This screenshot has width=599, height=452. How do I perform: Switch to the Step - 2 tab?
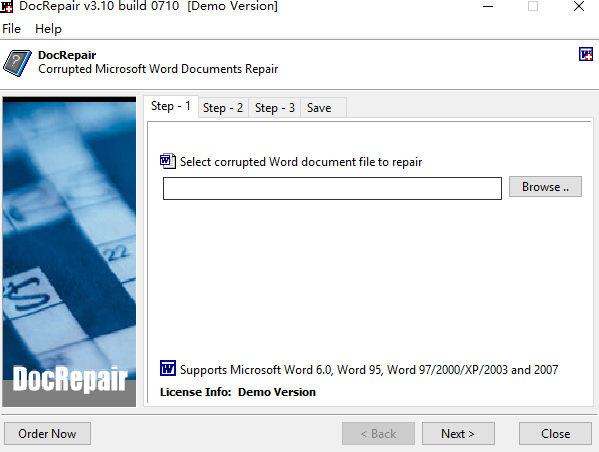point(223,108)
